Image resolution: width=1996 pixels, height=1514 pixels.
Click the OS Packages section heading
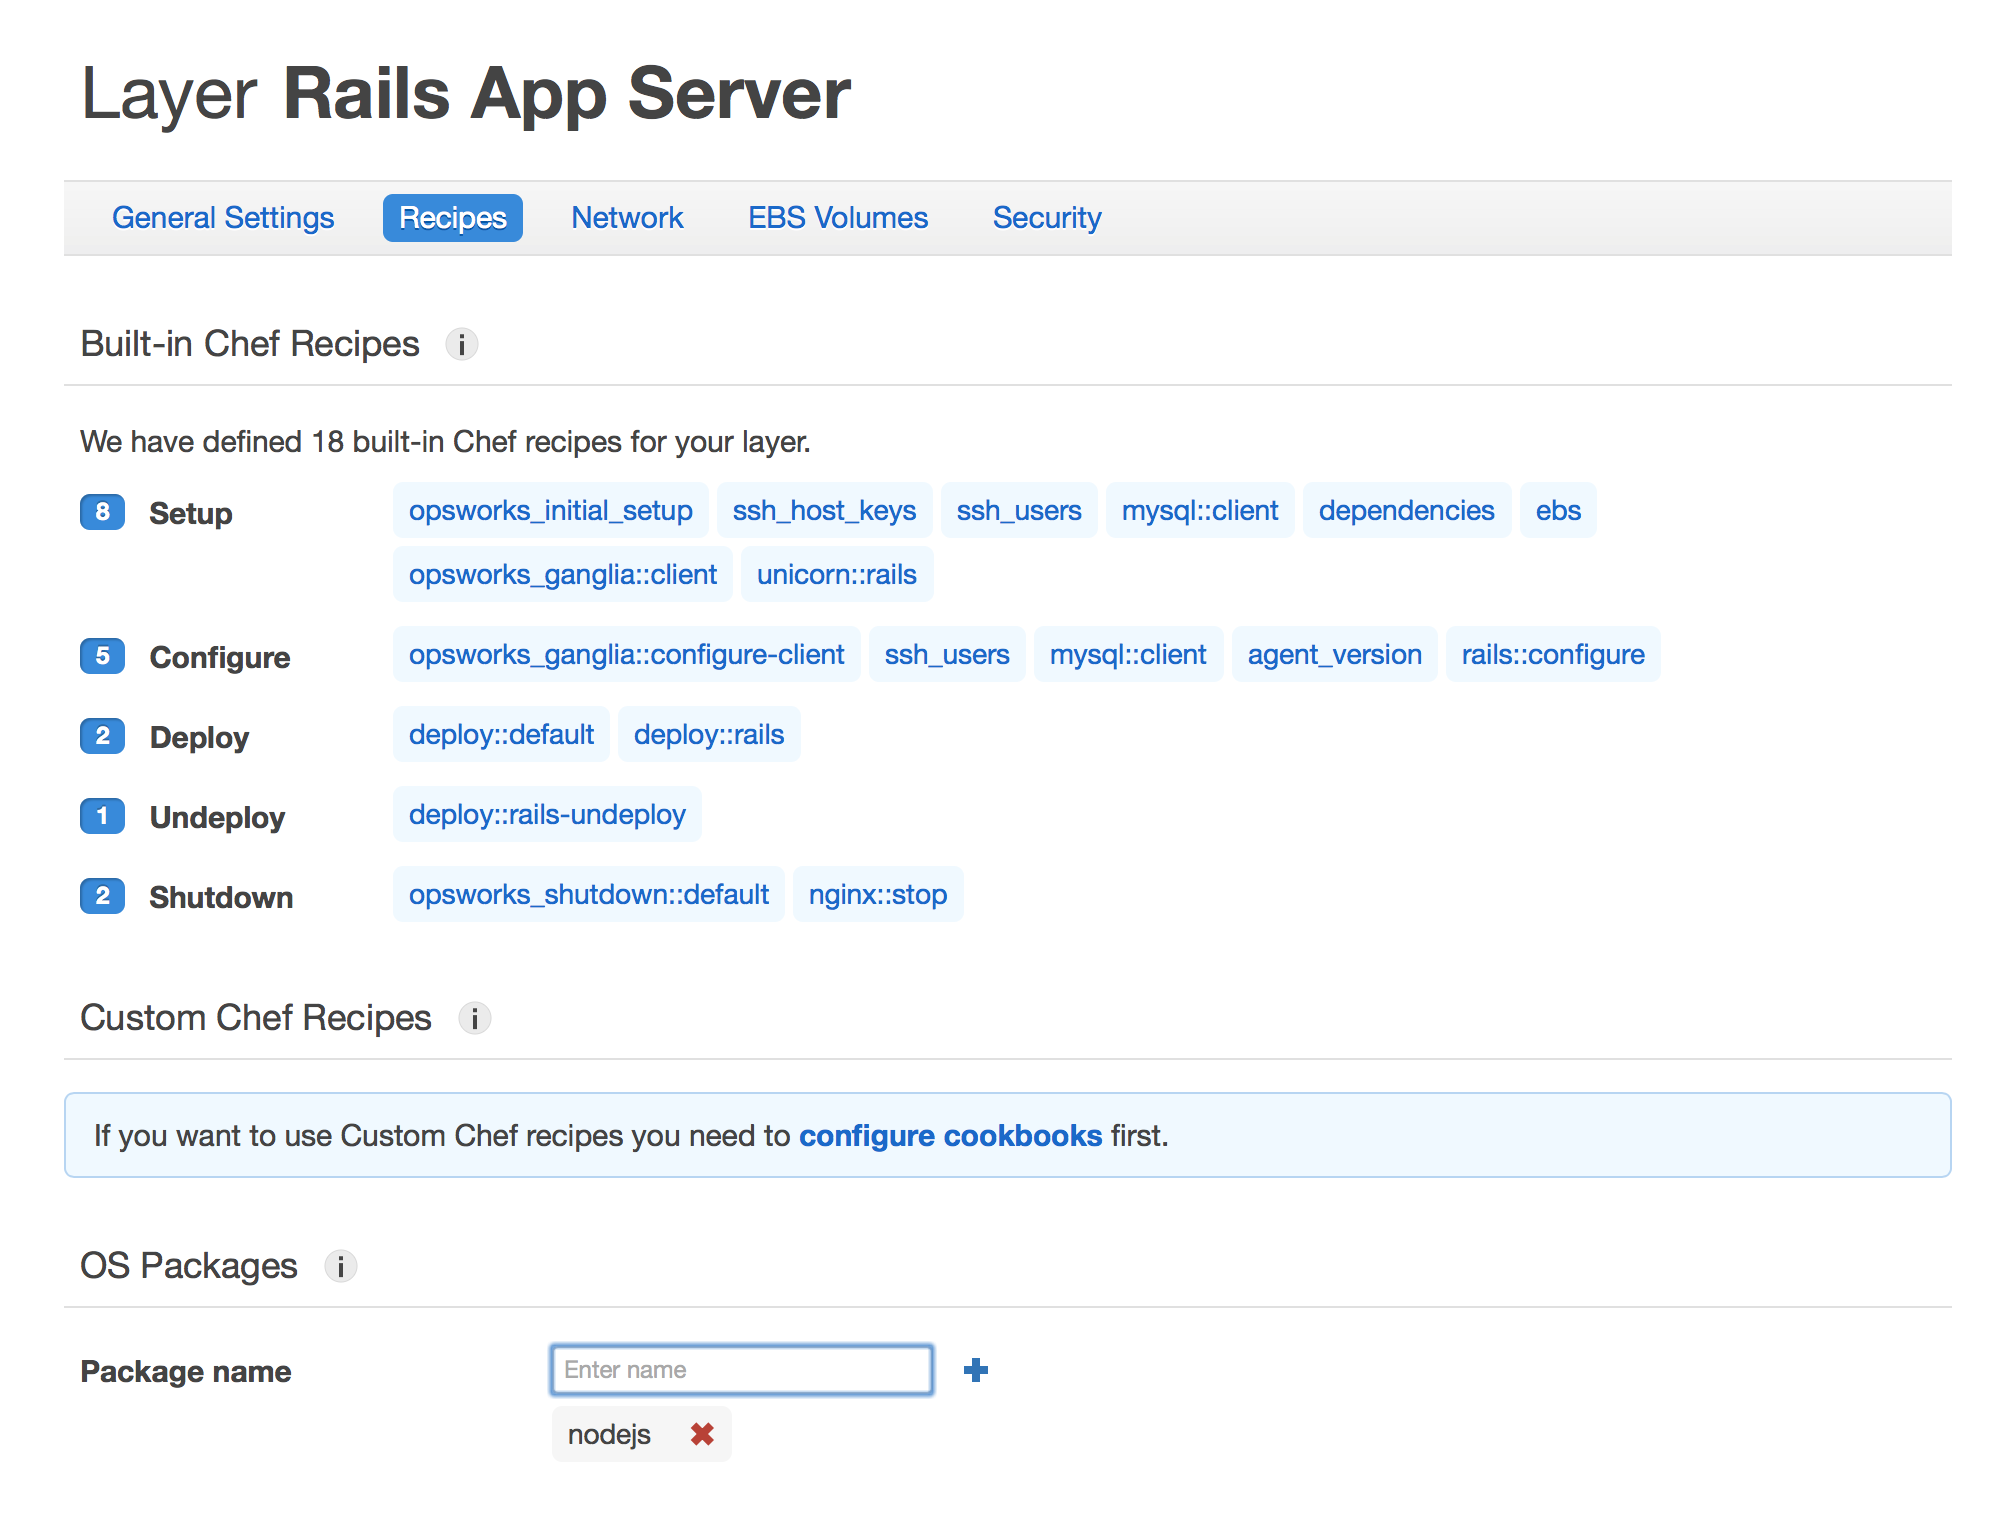(x=189, y=1266)
